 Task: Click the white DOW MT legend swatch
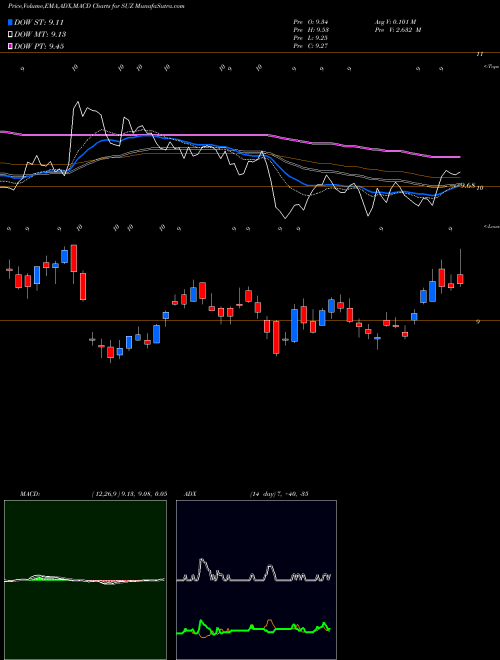pos(11,35)
